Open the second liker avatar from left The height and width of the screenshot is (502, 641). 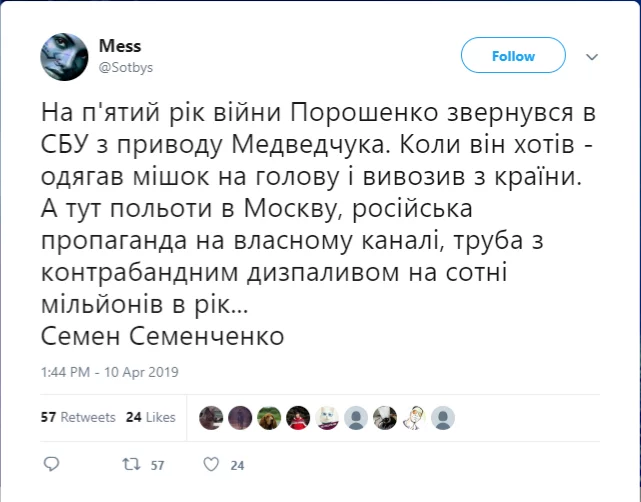coord(239,417)
